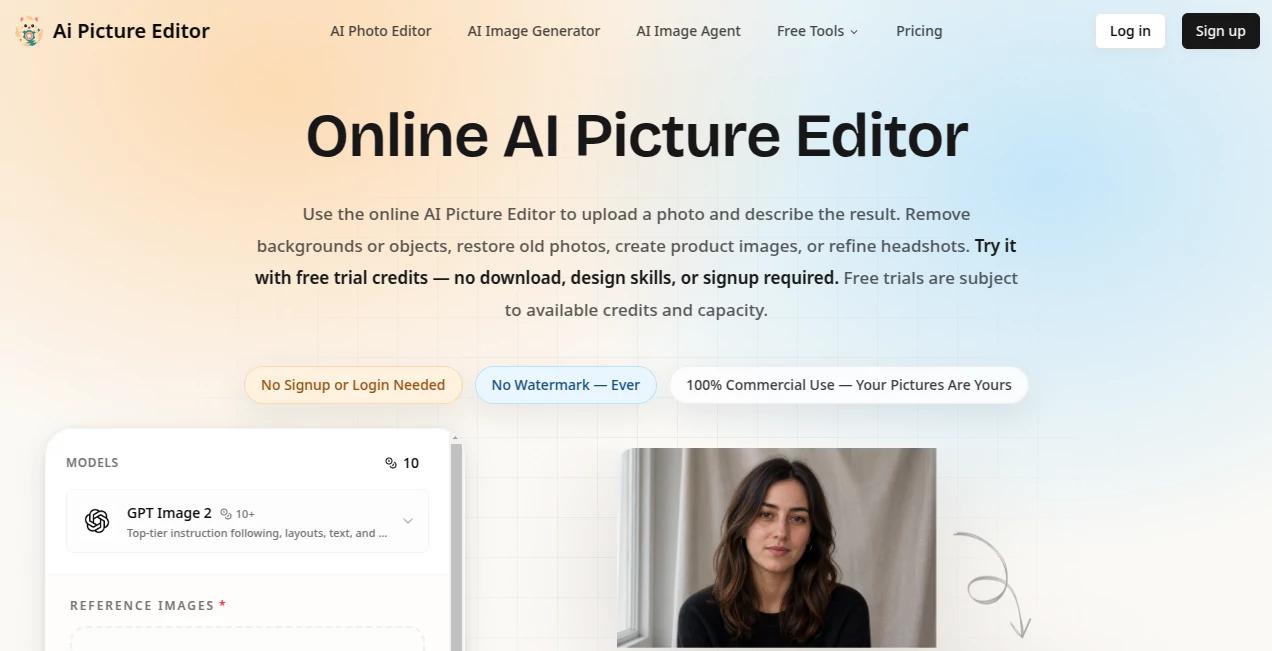
Task: Click the Ai Picture Editor mascot logo
Action: click(29, 31)
